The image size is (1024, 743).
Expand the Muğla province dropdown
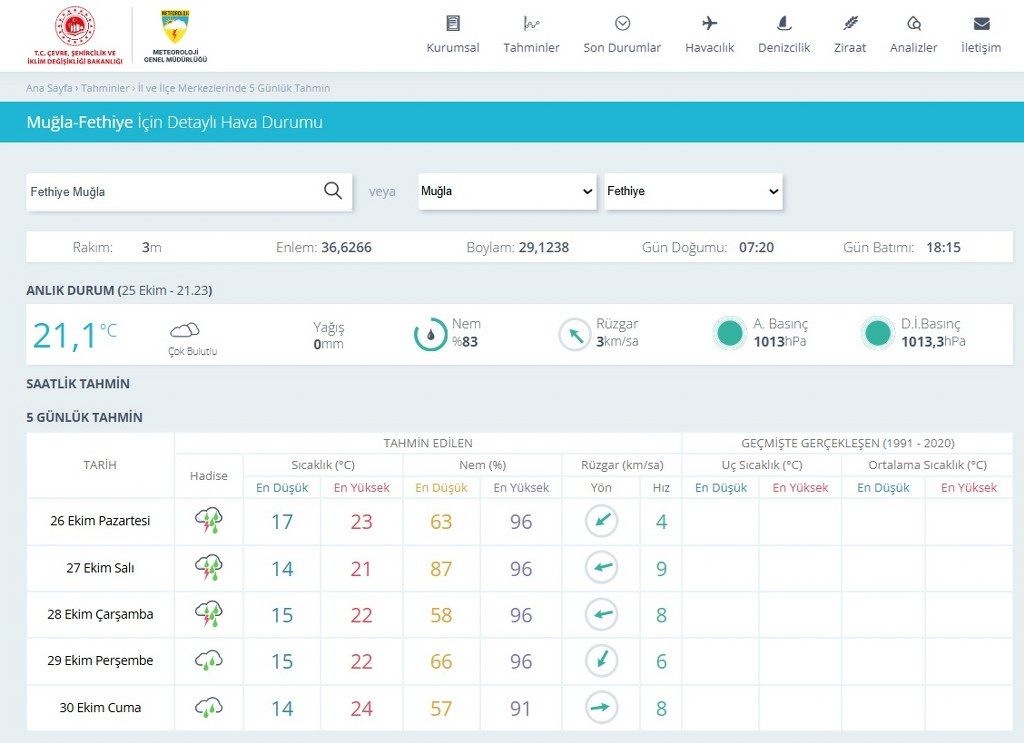(x=507, y=191)
